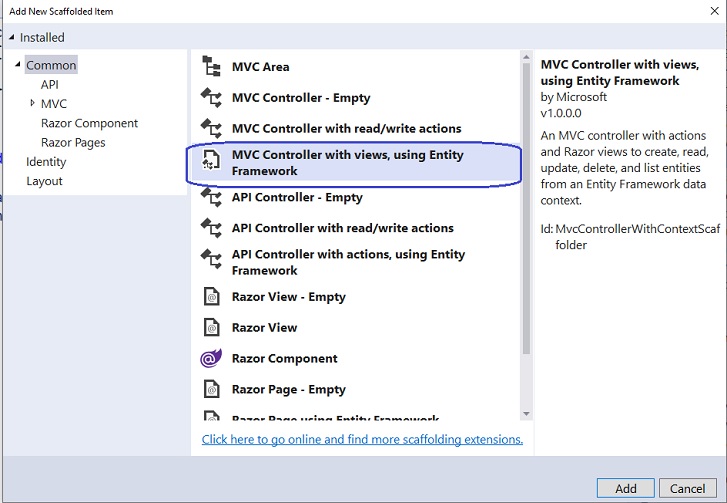This screenshot has height=503, width=727.
Task: Click API Controller with read/write actions icon
Action: [211, 229]
